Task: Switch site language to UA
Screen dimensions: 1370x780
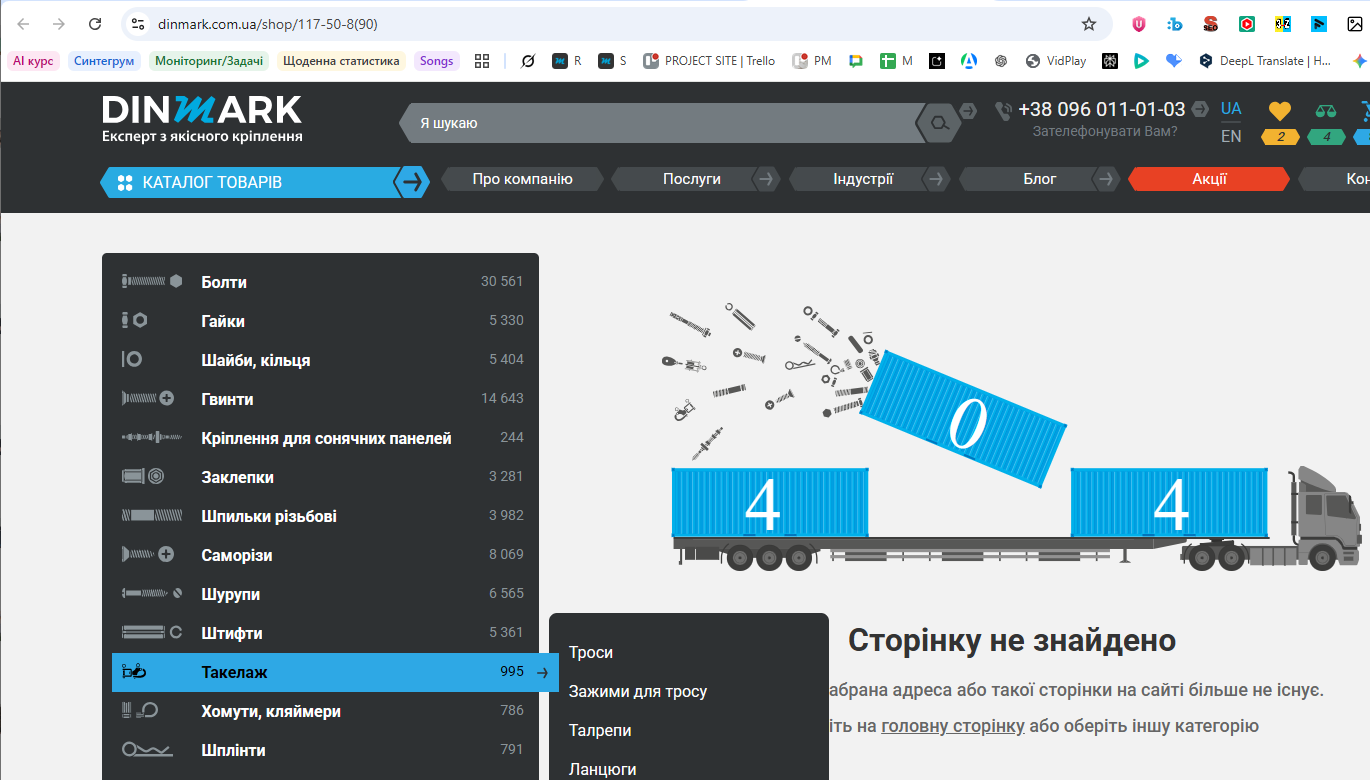Action: (1231, 109)
